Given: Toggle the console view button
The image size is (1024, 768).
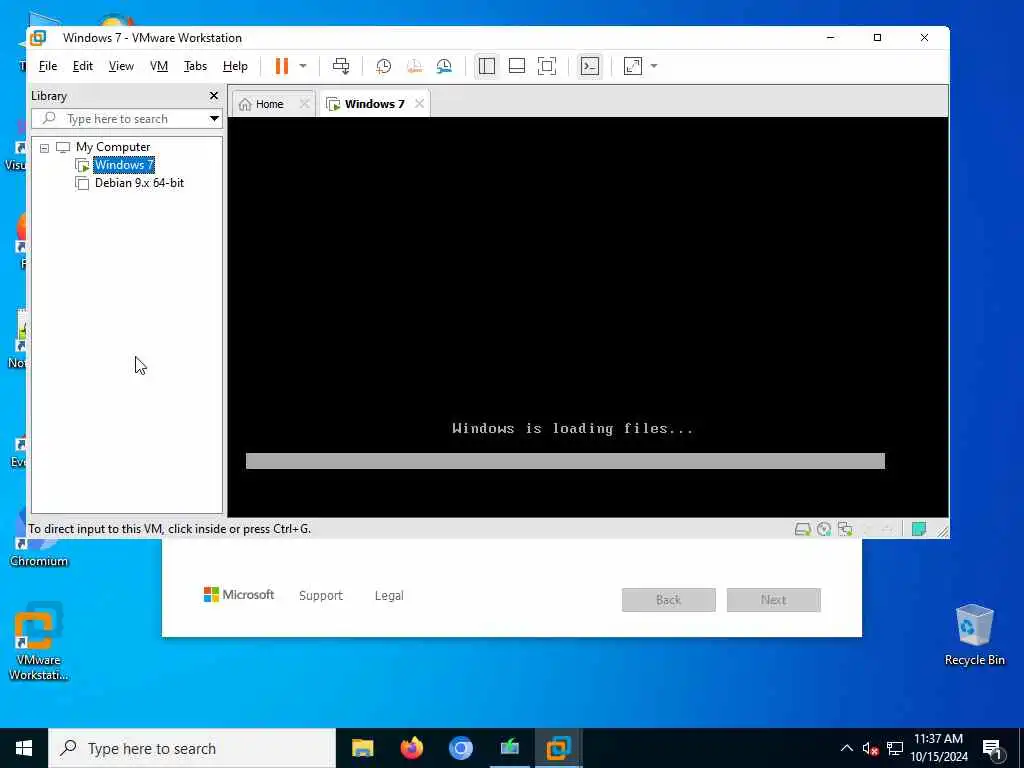Looking at the screenshot, I should [590, 66].
